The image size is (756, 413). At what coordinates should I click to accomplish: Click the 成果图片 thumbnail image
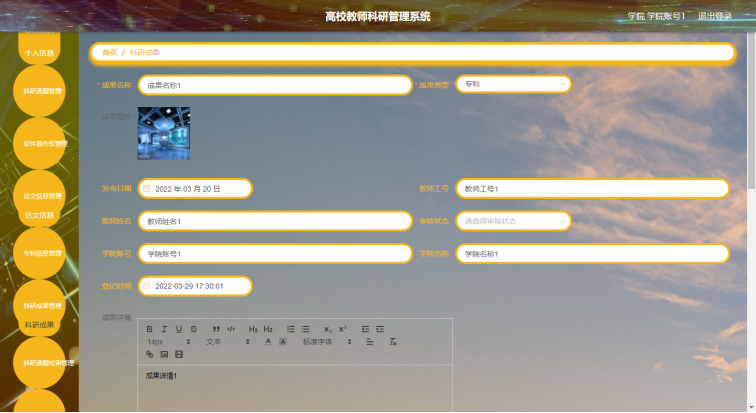[x=164, y=133]
